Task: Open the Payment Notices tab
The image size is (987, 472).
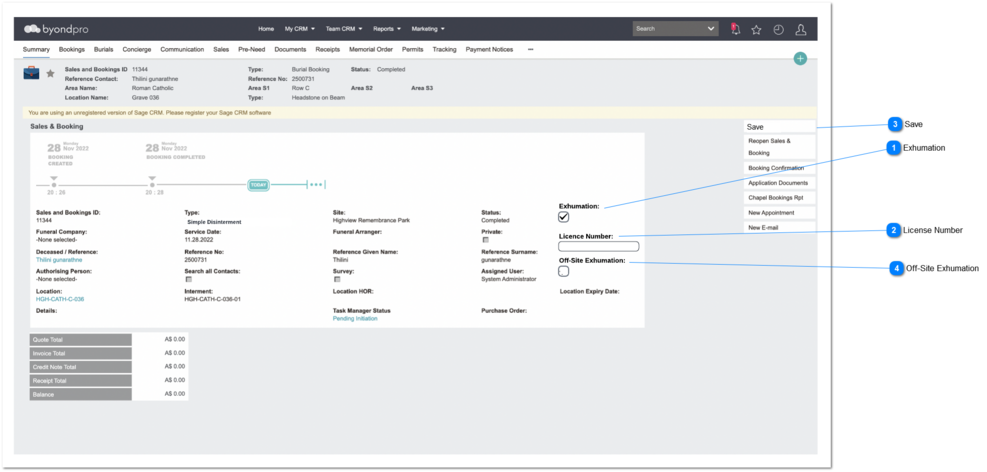Action: pyautogui.click(x=489, y=49)
